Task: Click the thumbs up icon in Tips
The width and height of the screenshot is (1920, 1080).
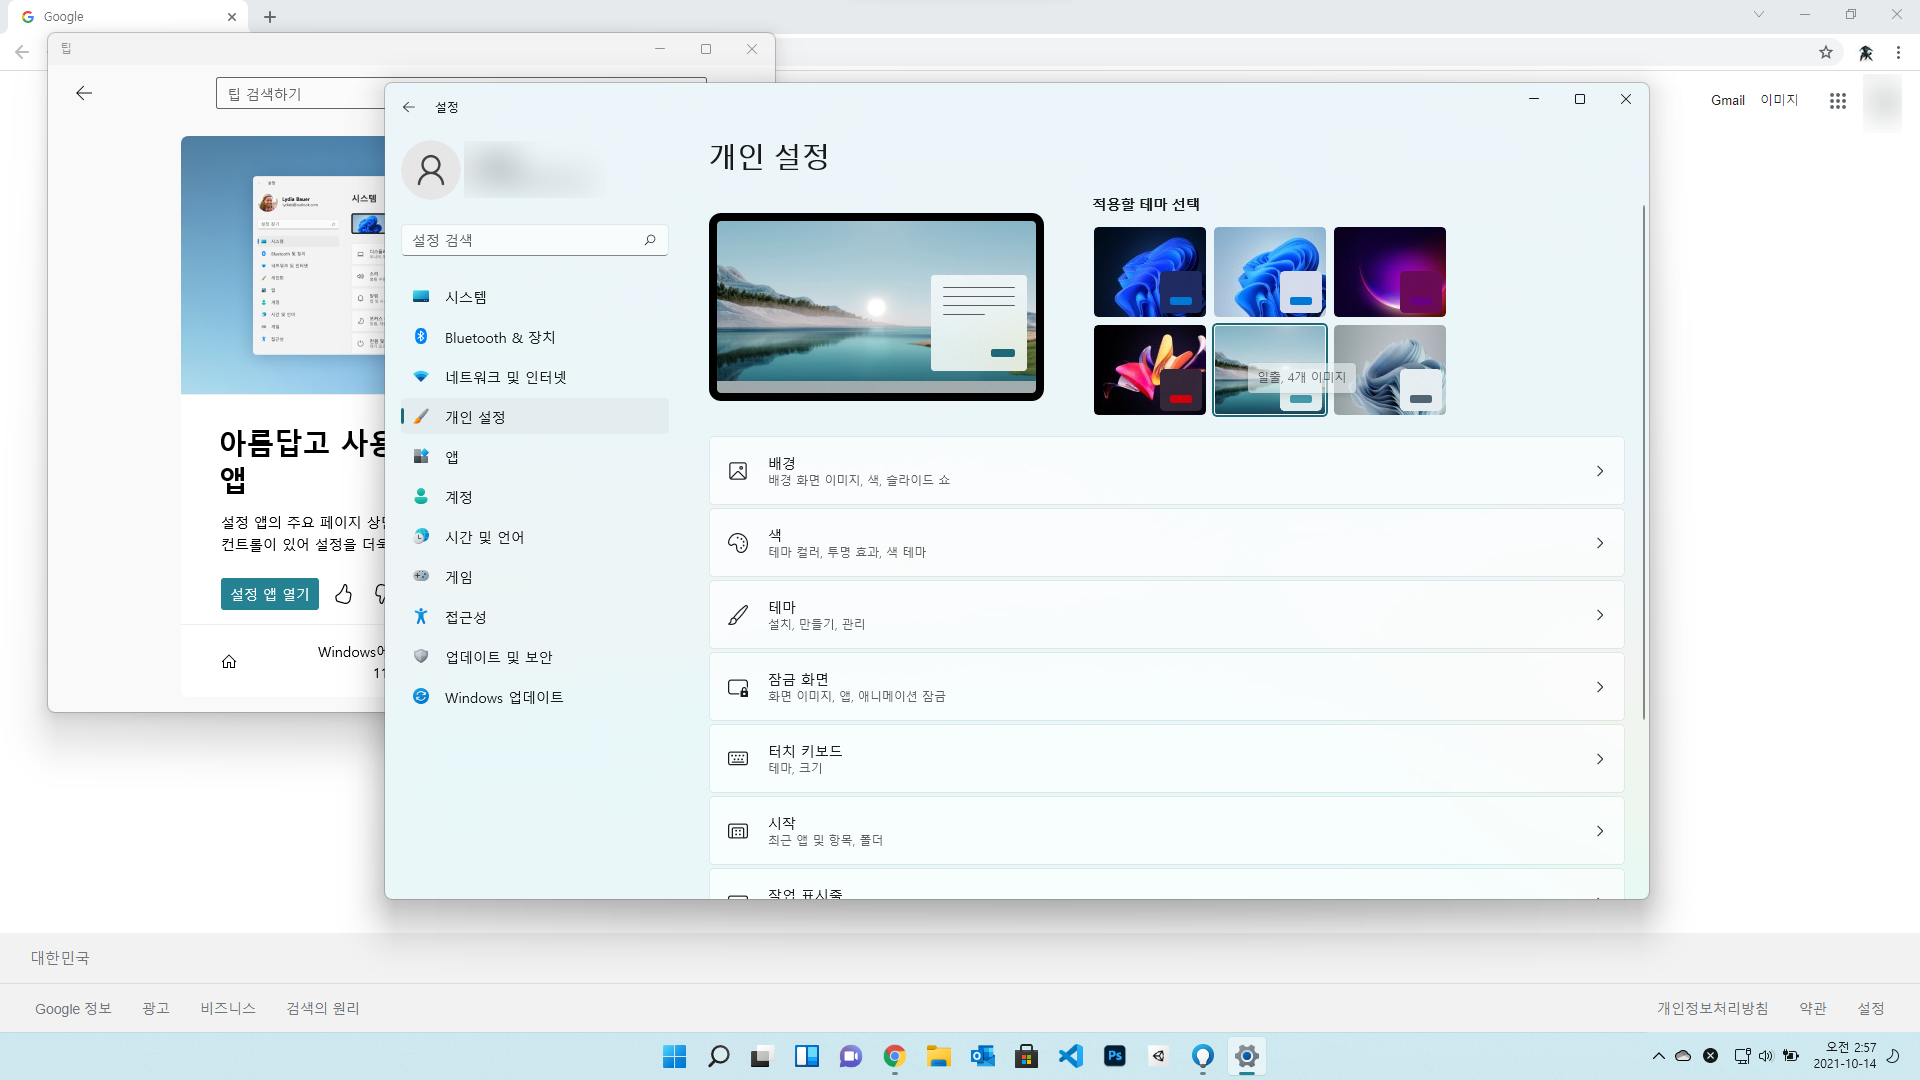Action: pyautogui.click(x=343, y=594)
